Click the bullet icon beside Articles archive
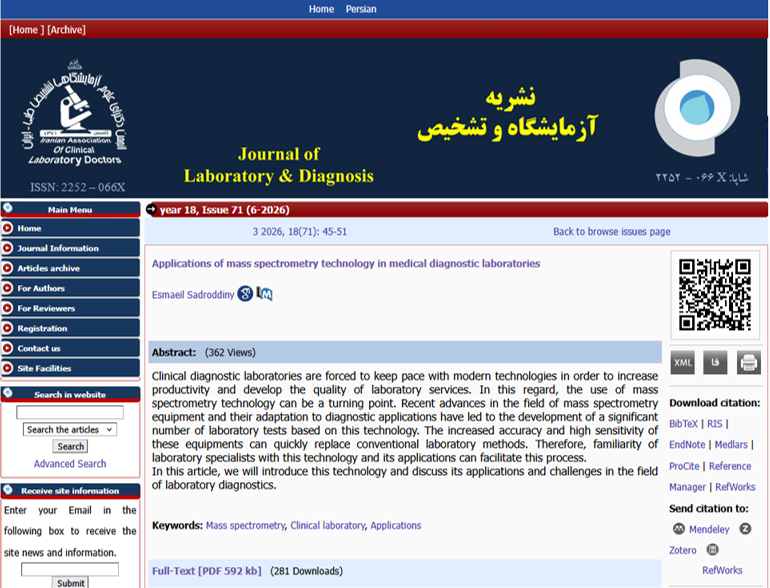 [x=7, y=268]
